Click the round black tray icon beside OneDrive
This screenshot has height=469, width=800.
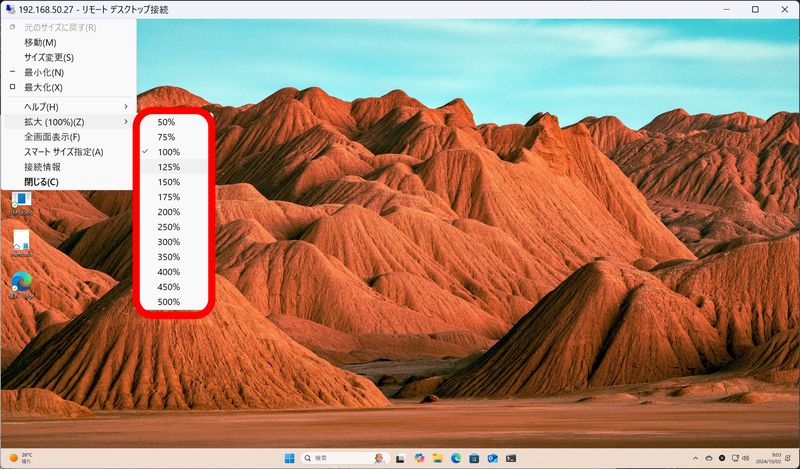click(x=722, y=458)
